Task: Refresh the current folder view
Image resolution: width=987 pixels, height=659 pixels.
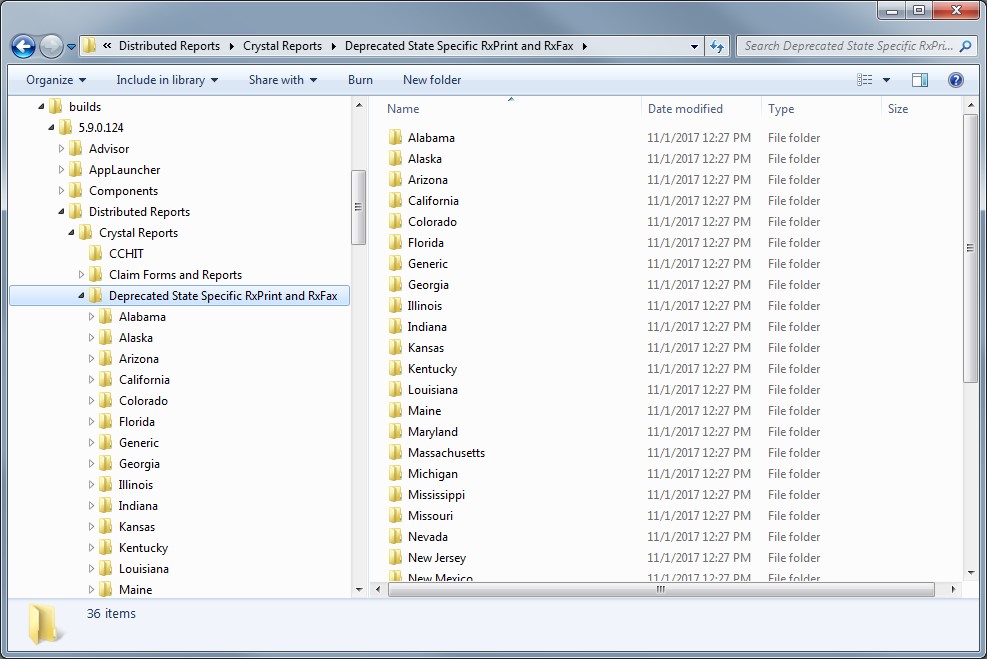Action: point(718,45)
